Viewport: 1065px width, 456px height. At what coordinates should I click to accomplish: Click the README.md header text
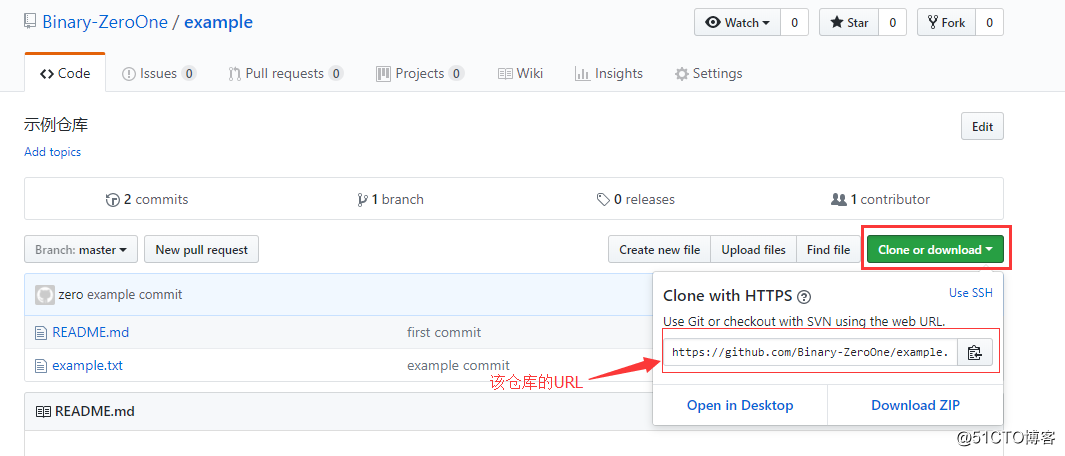pos(94,411)
